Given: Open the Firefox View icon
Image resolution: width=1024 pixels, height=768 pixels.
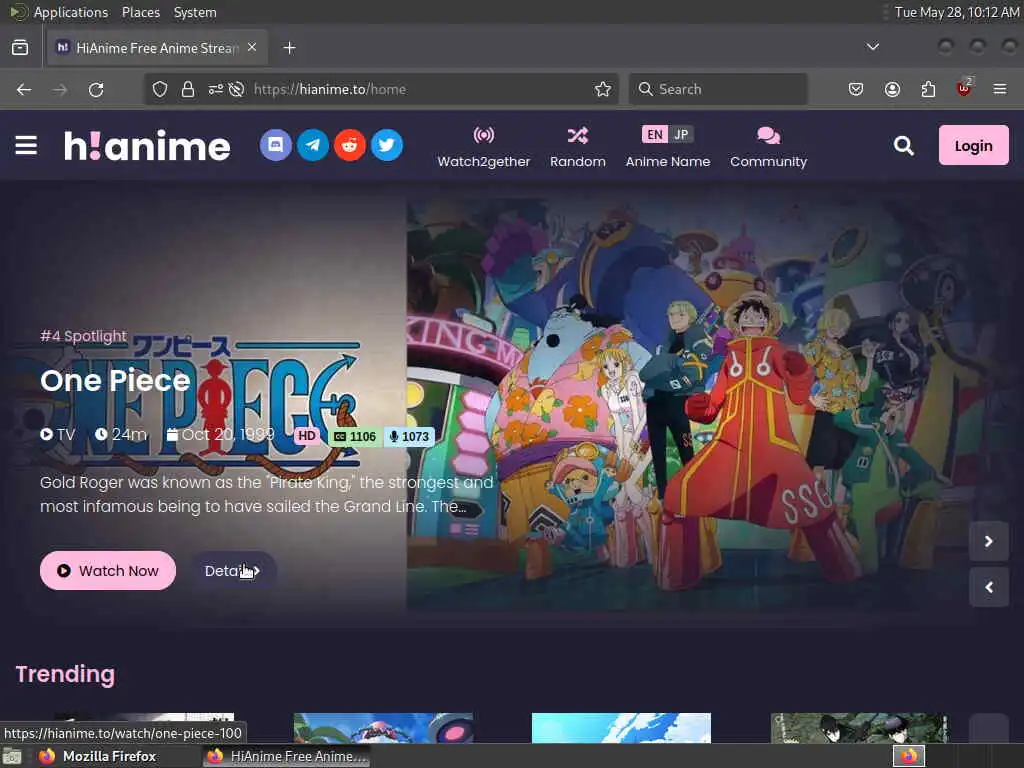Looking at the screenshot, I should (20, 48).
